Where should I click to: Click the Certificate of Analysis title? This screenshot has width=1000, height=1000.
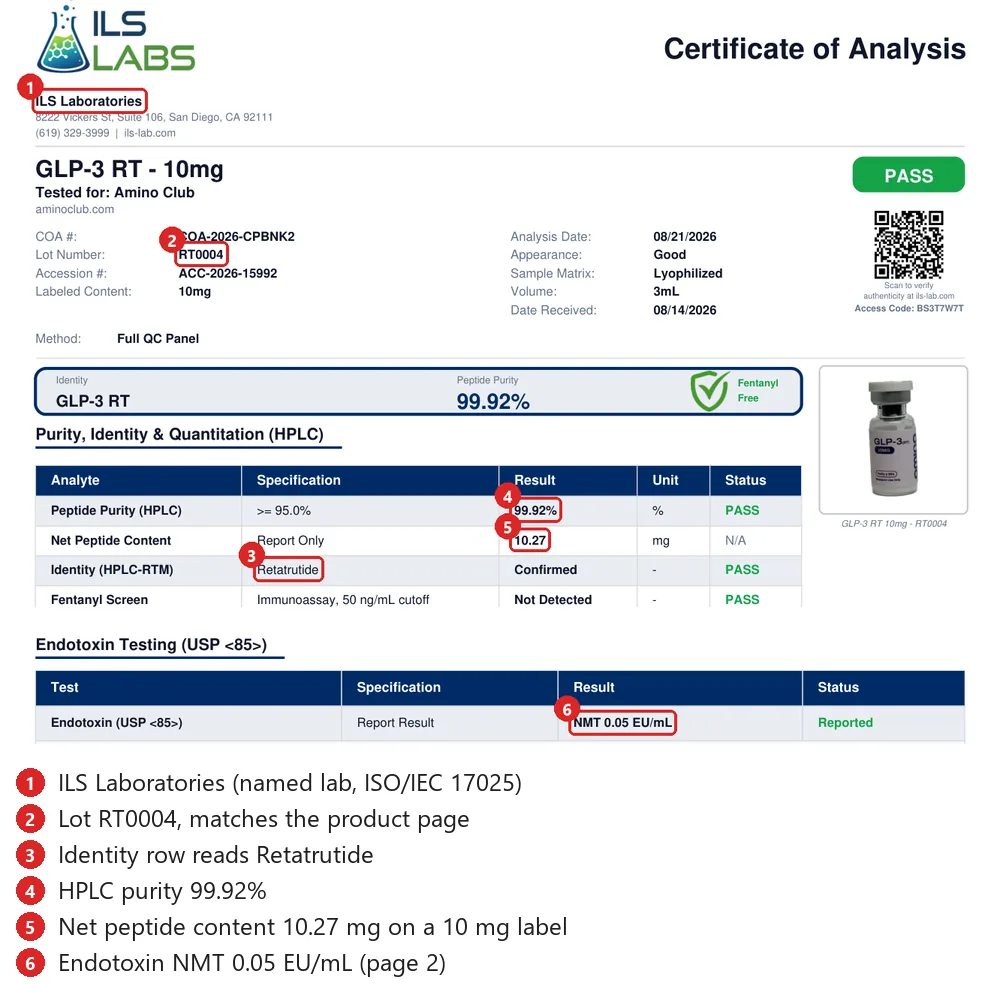point(814,49)
